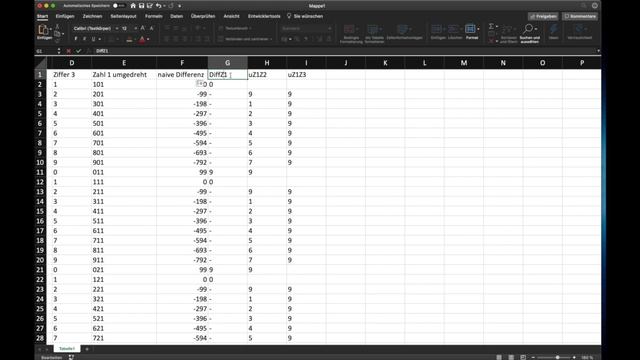The height and width of the screenshot is (360, 640).
Task: Open the Undo history dropdown arrow
Action: [164, 6]
